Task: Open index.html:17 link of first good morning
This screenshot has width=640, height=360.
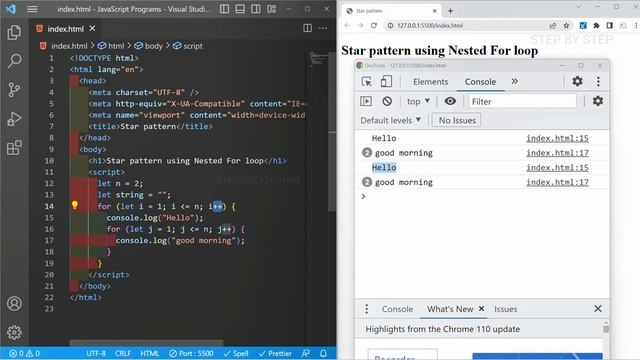Action: (x=557, y=153)
